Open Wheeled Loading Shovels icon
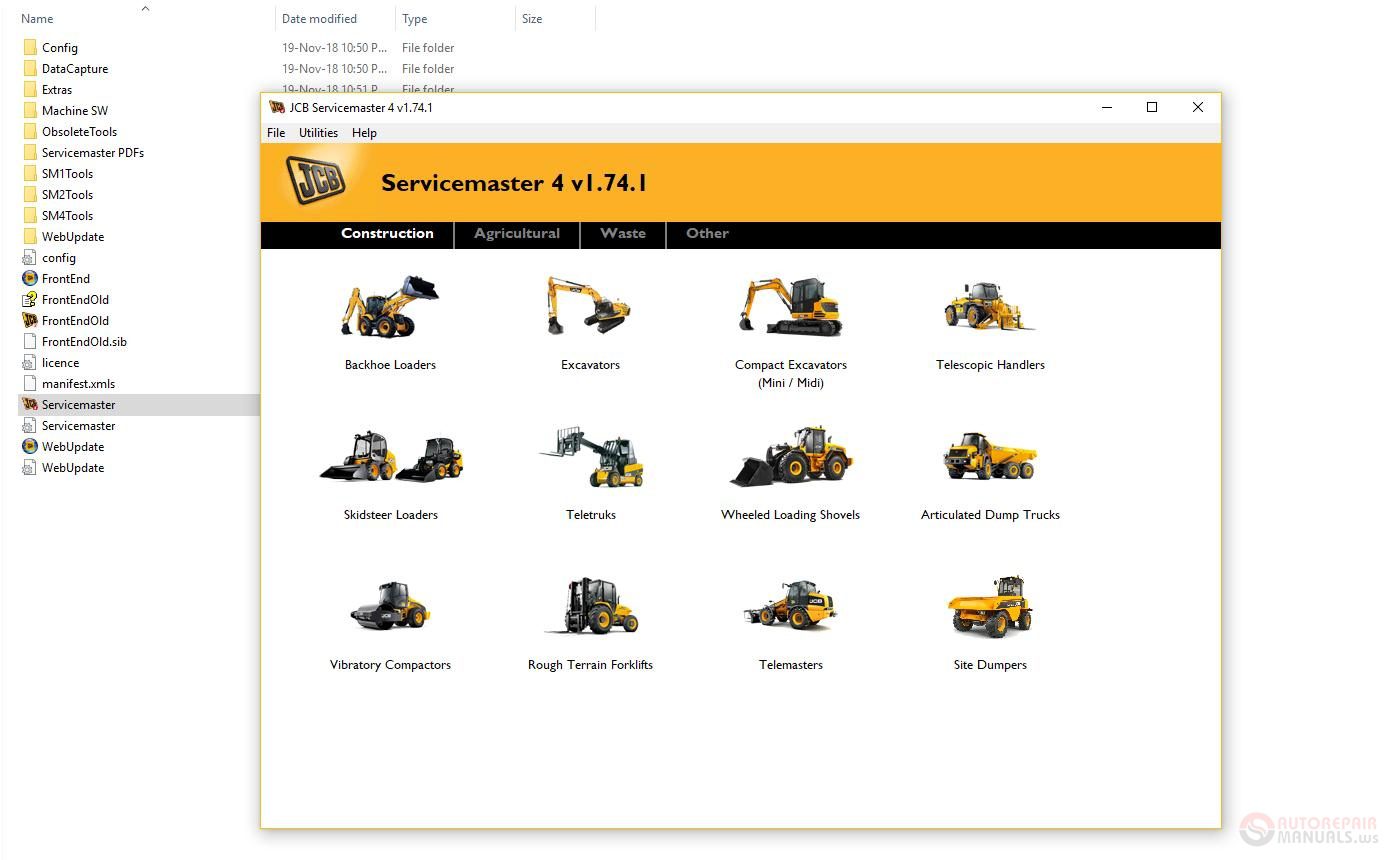The width and height of the screenshot is (1391, 860). point(791,457)
